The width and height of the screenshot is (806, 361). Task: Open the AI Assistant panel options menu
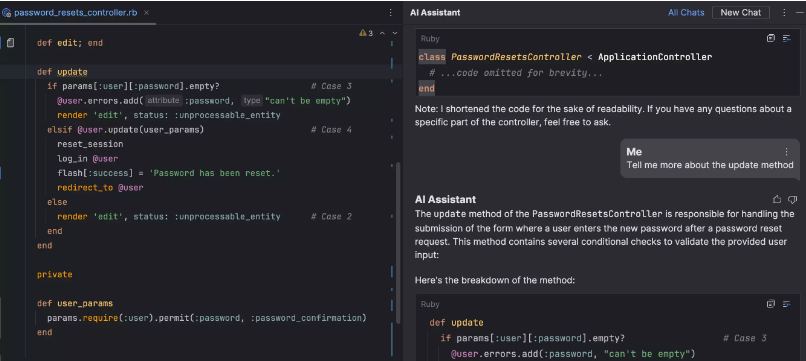click(784, 13)
